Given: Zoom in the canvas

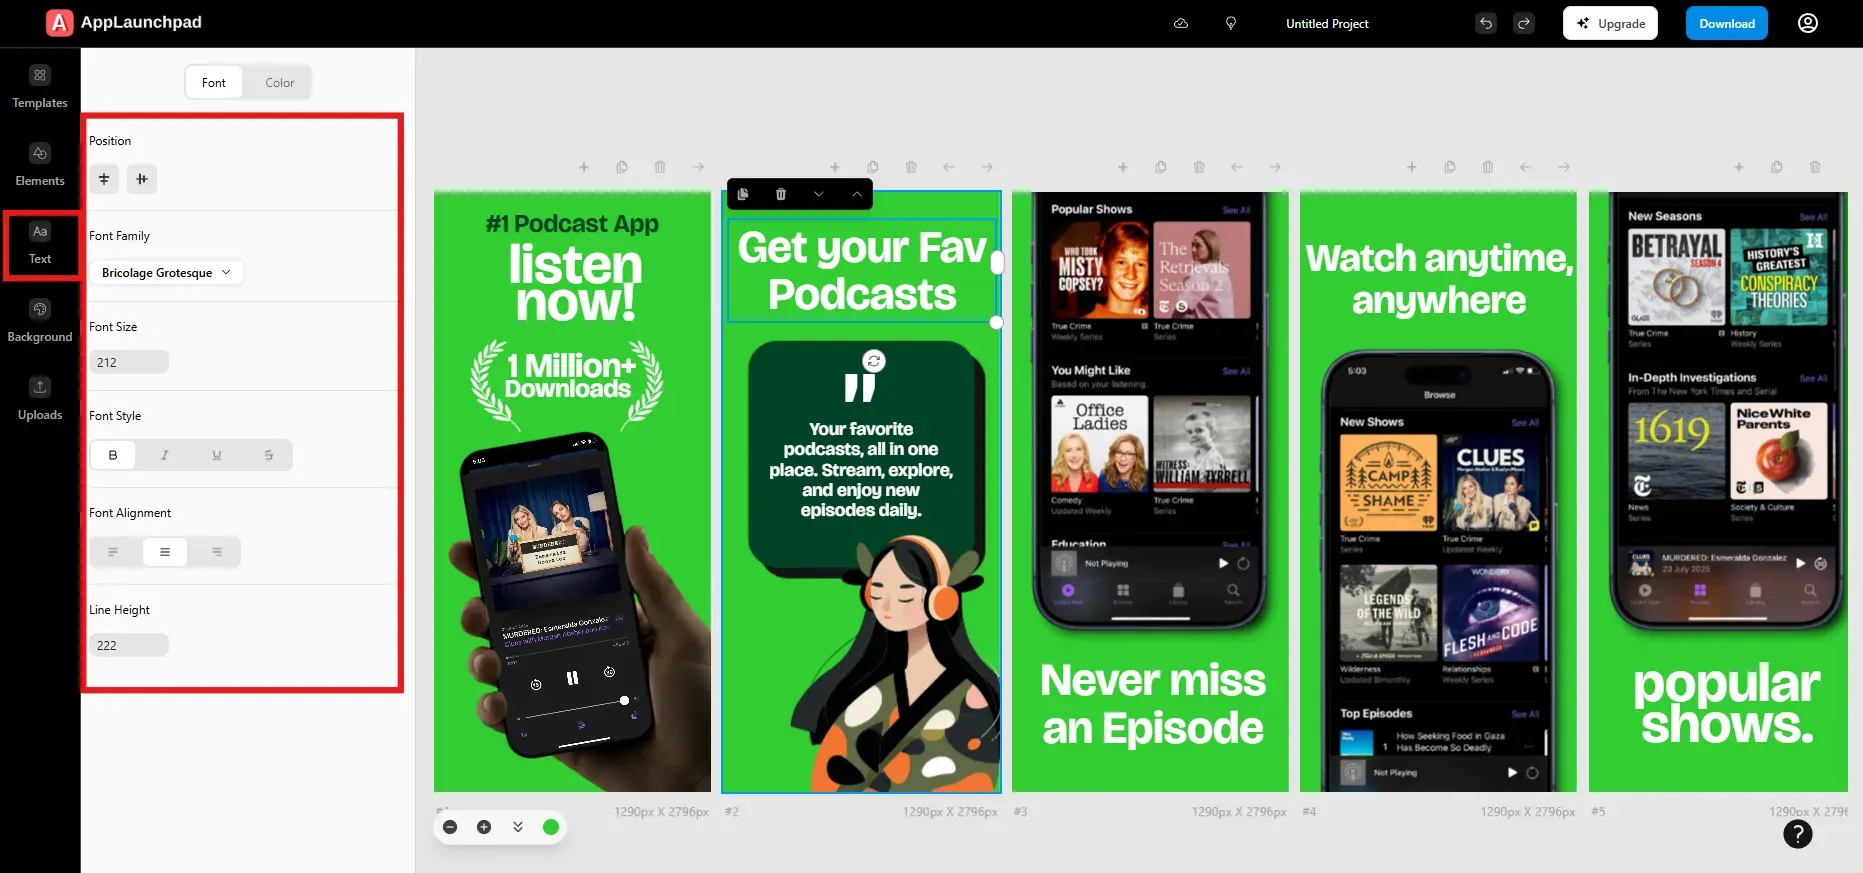Looking at the screenshot, I should point(484,827).
